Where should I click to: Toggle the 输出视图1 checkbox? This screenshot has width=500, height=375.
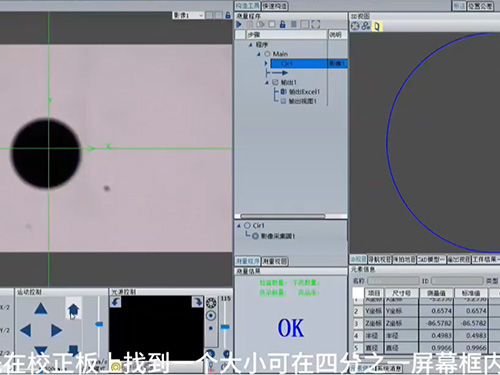tap(283, 101)
